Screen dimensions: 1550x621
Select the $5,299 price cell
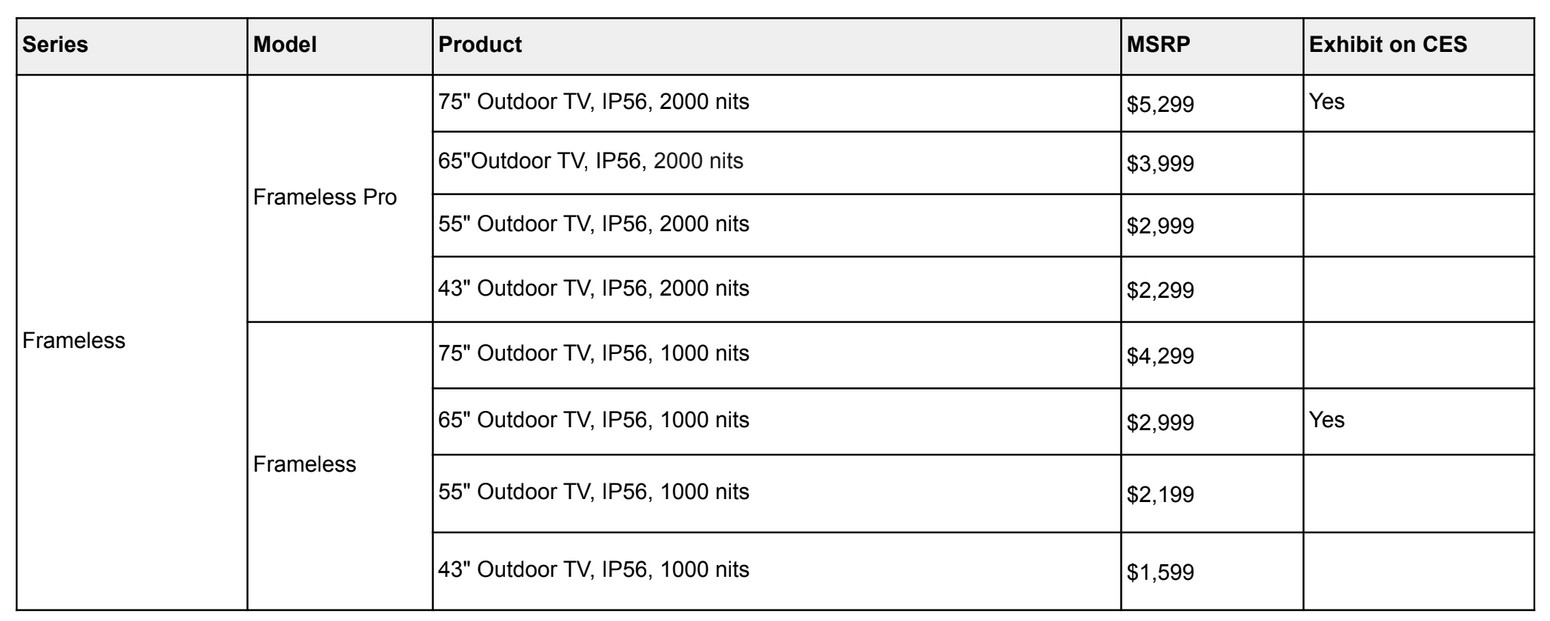pyautogui.click(x=1160, y=104)
